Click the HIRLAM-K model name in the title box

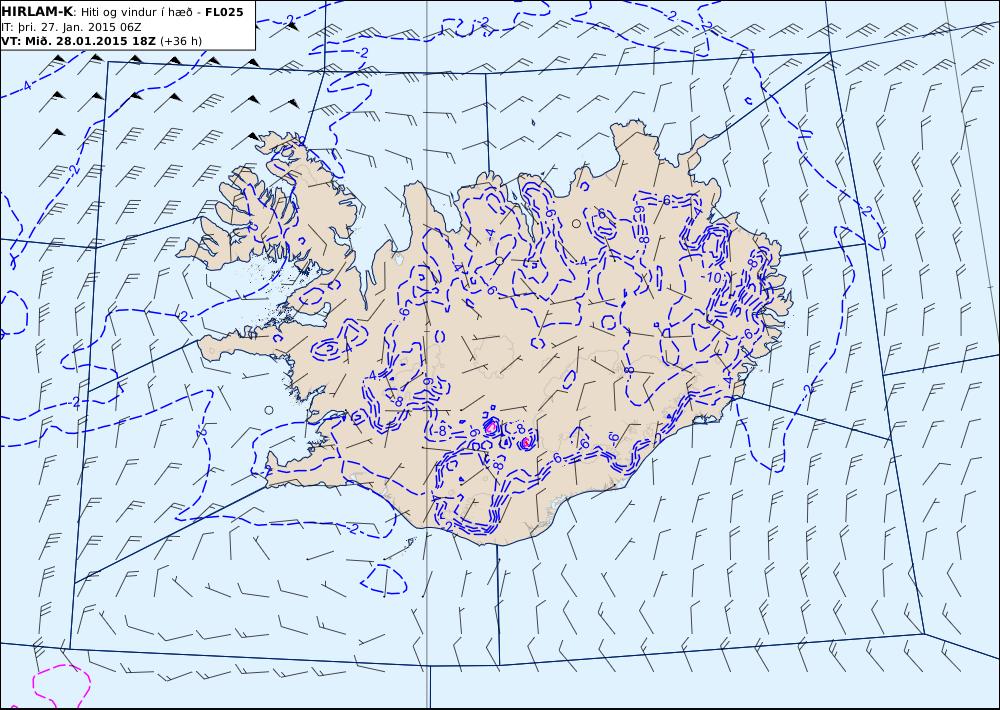click(37, 11)
